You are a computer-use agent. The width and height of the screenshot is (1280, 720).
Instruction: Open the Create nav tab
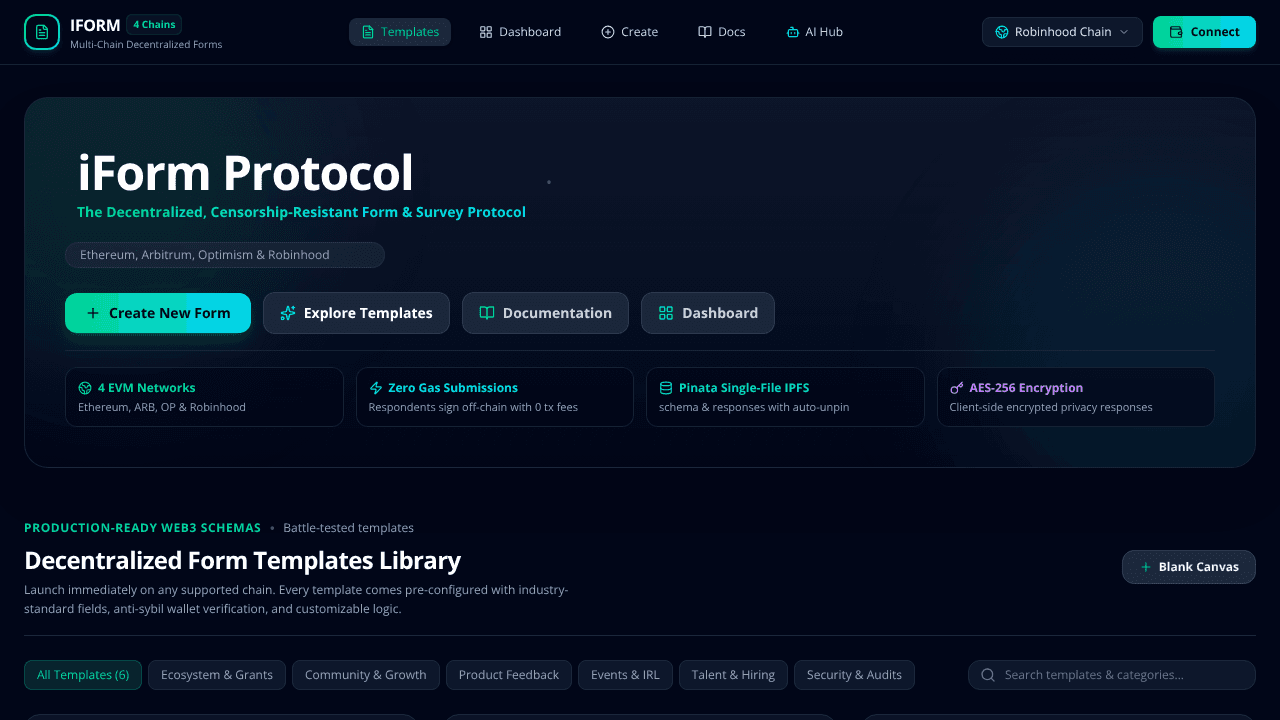pos(629,32)
